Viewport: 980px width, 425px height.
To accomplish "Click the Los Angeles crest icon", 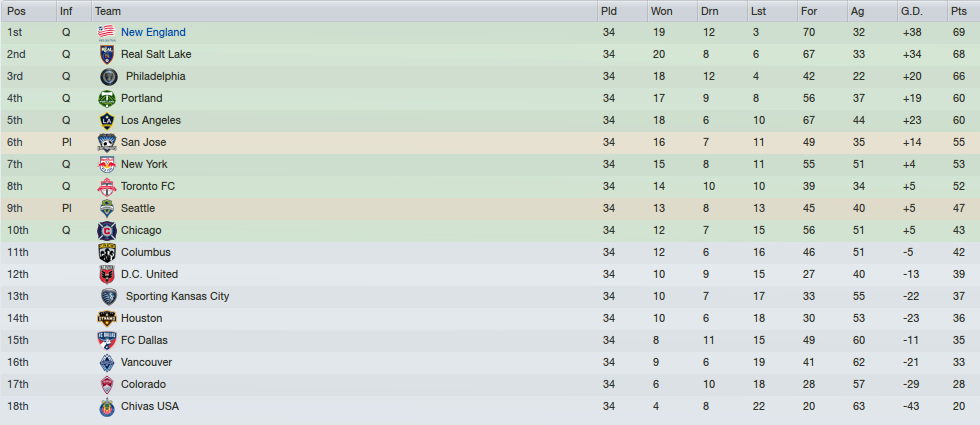I will click(x=106, y=120).
